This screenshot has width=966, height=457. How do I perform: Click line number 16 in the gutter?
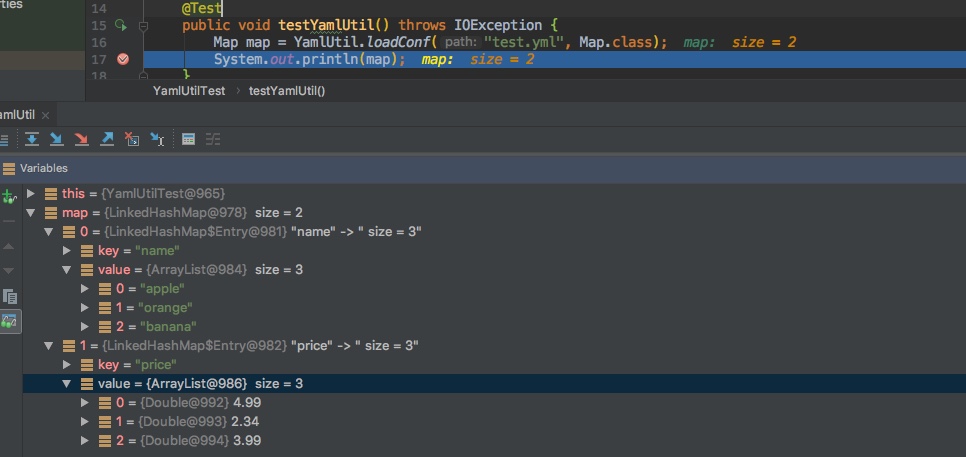click(x=99, y=42)
